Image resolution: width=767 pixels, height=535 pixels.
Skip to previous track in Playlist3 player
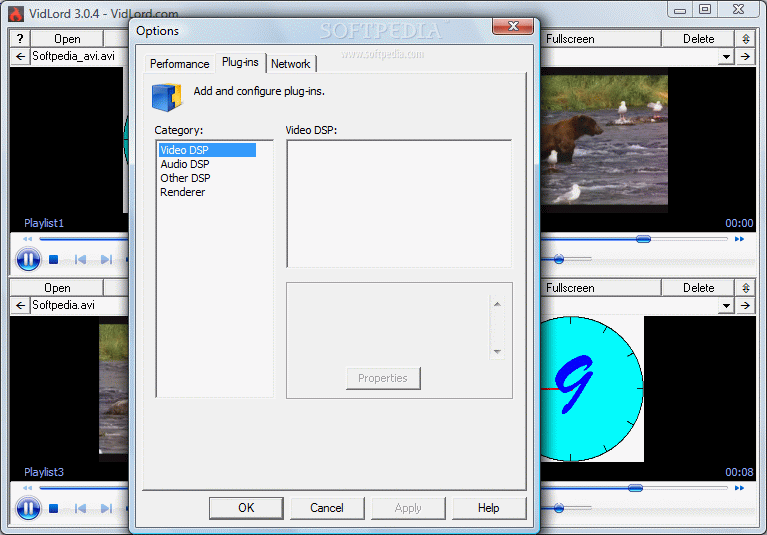click(x=81, y=509)
